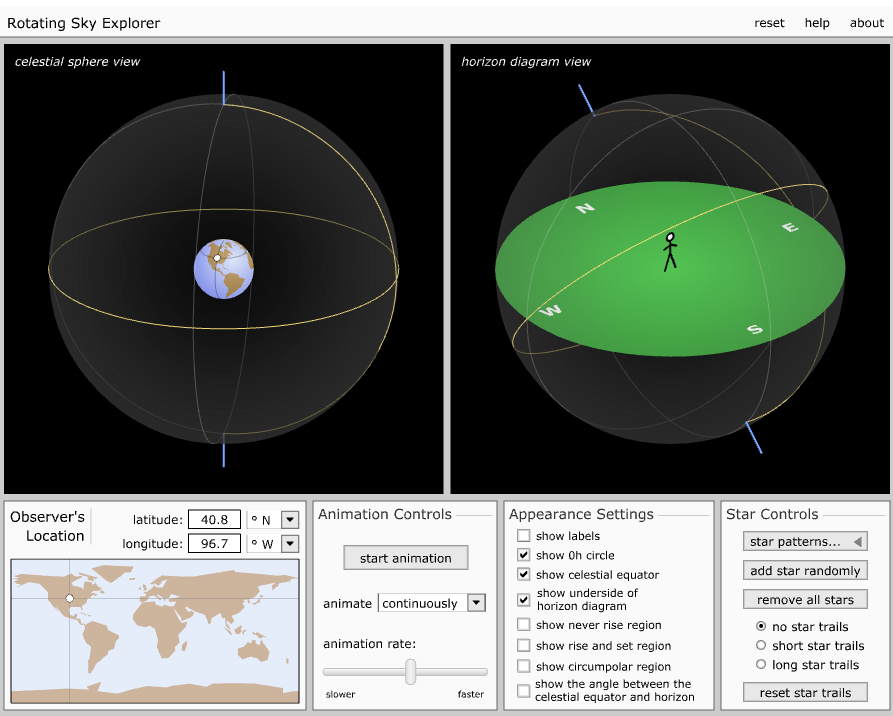Click the add star randomly button
The image size is (893, 716).
click(x=805, y=571)
